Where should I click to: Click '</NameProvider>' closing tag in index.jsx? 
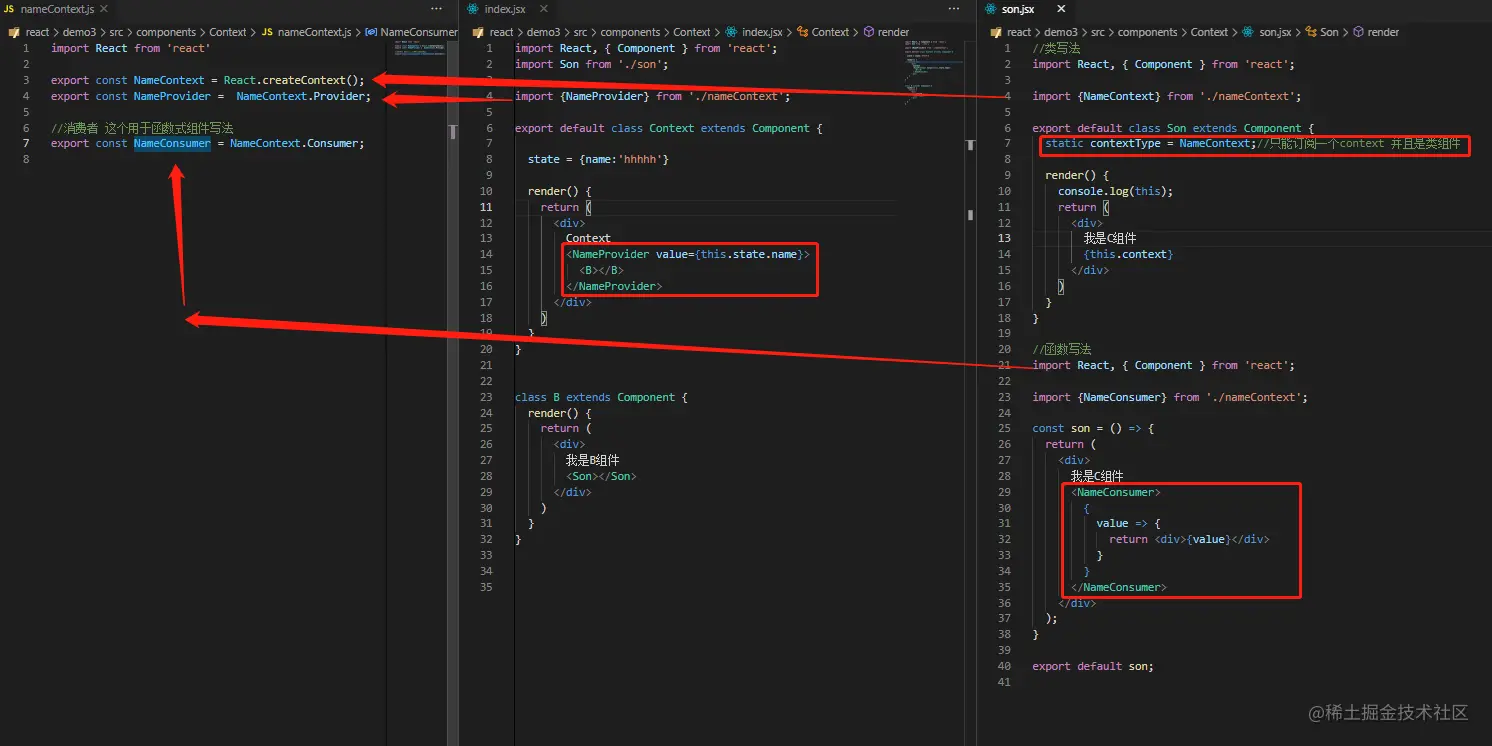614,286
